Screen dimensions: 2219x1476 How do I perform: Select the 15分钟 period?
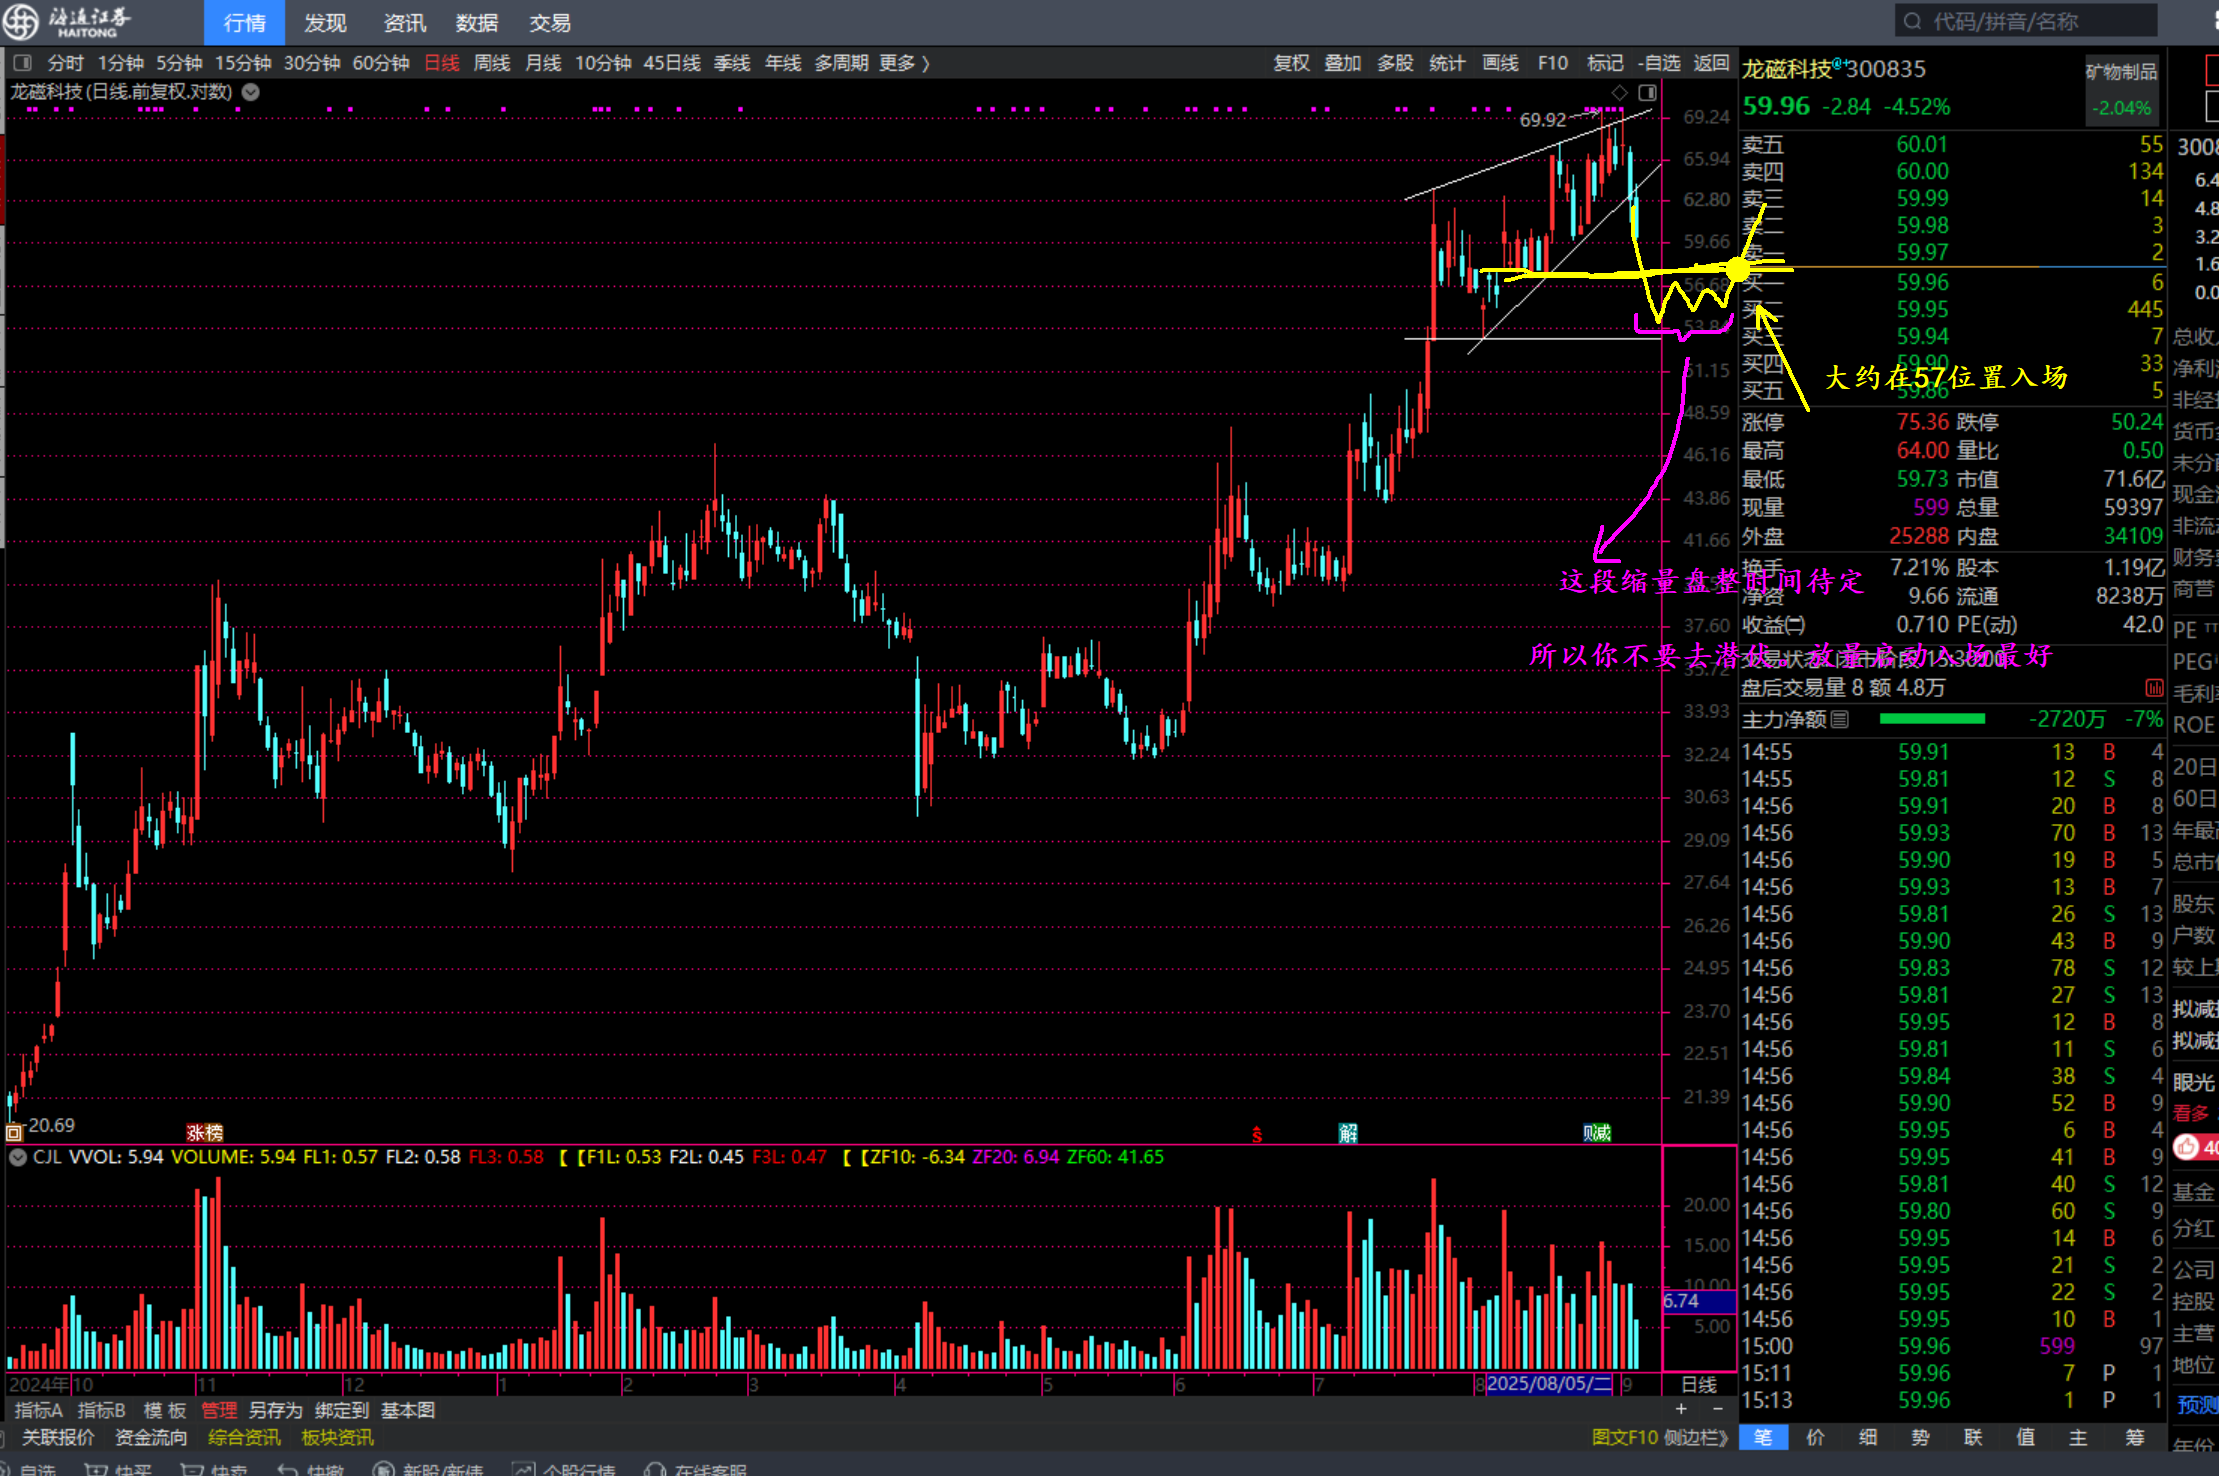[243, 63]
